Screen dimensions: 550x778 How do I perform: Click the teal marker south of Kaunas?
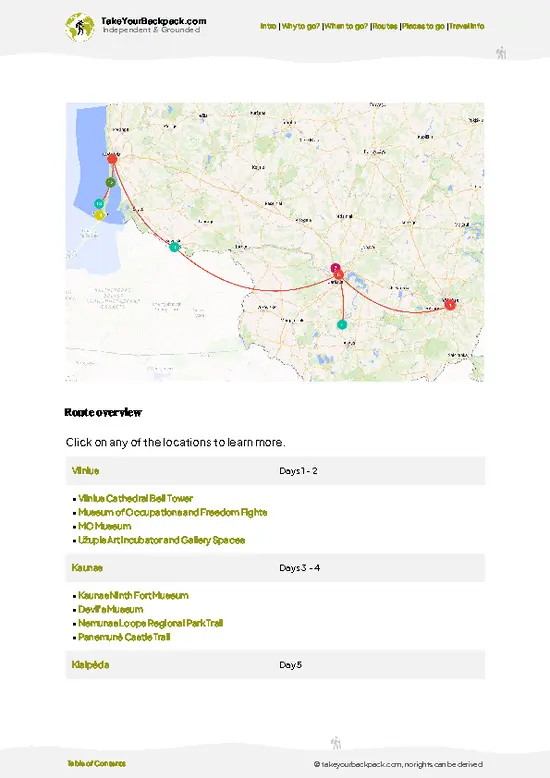342,324
